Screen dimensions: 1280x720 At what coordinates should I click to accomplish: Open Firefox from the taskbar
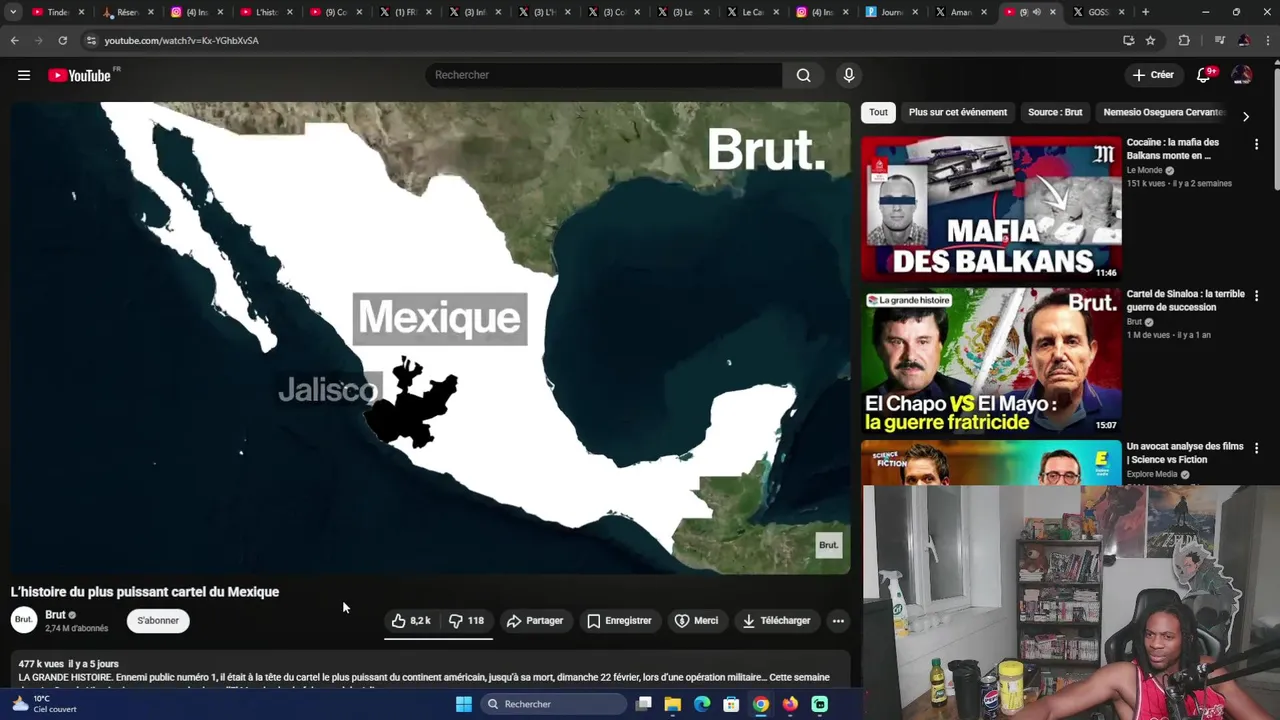[790, 704]
